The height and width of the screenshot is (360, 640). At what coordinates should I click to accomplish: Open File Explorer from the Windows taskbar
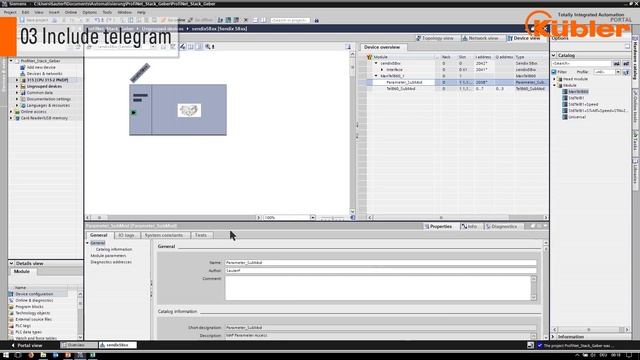43,355
